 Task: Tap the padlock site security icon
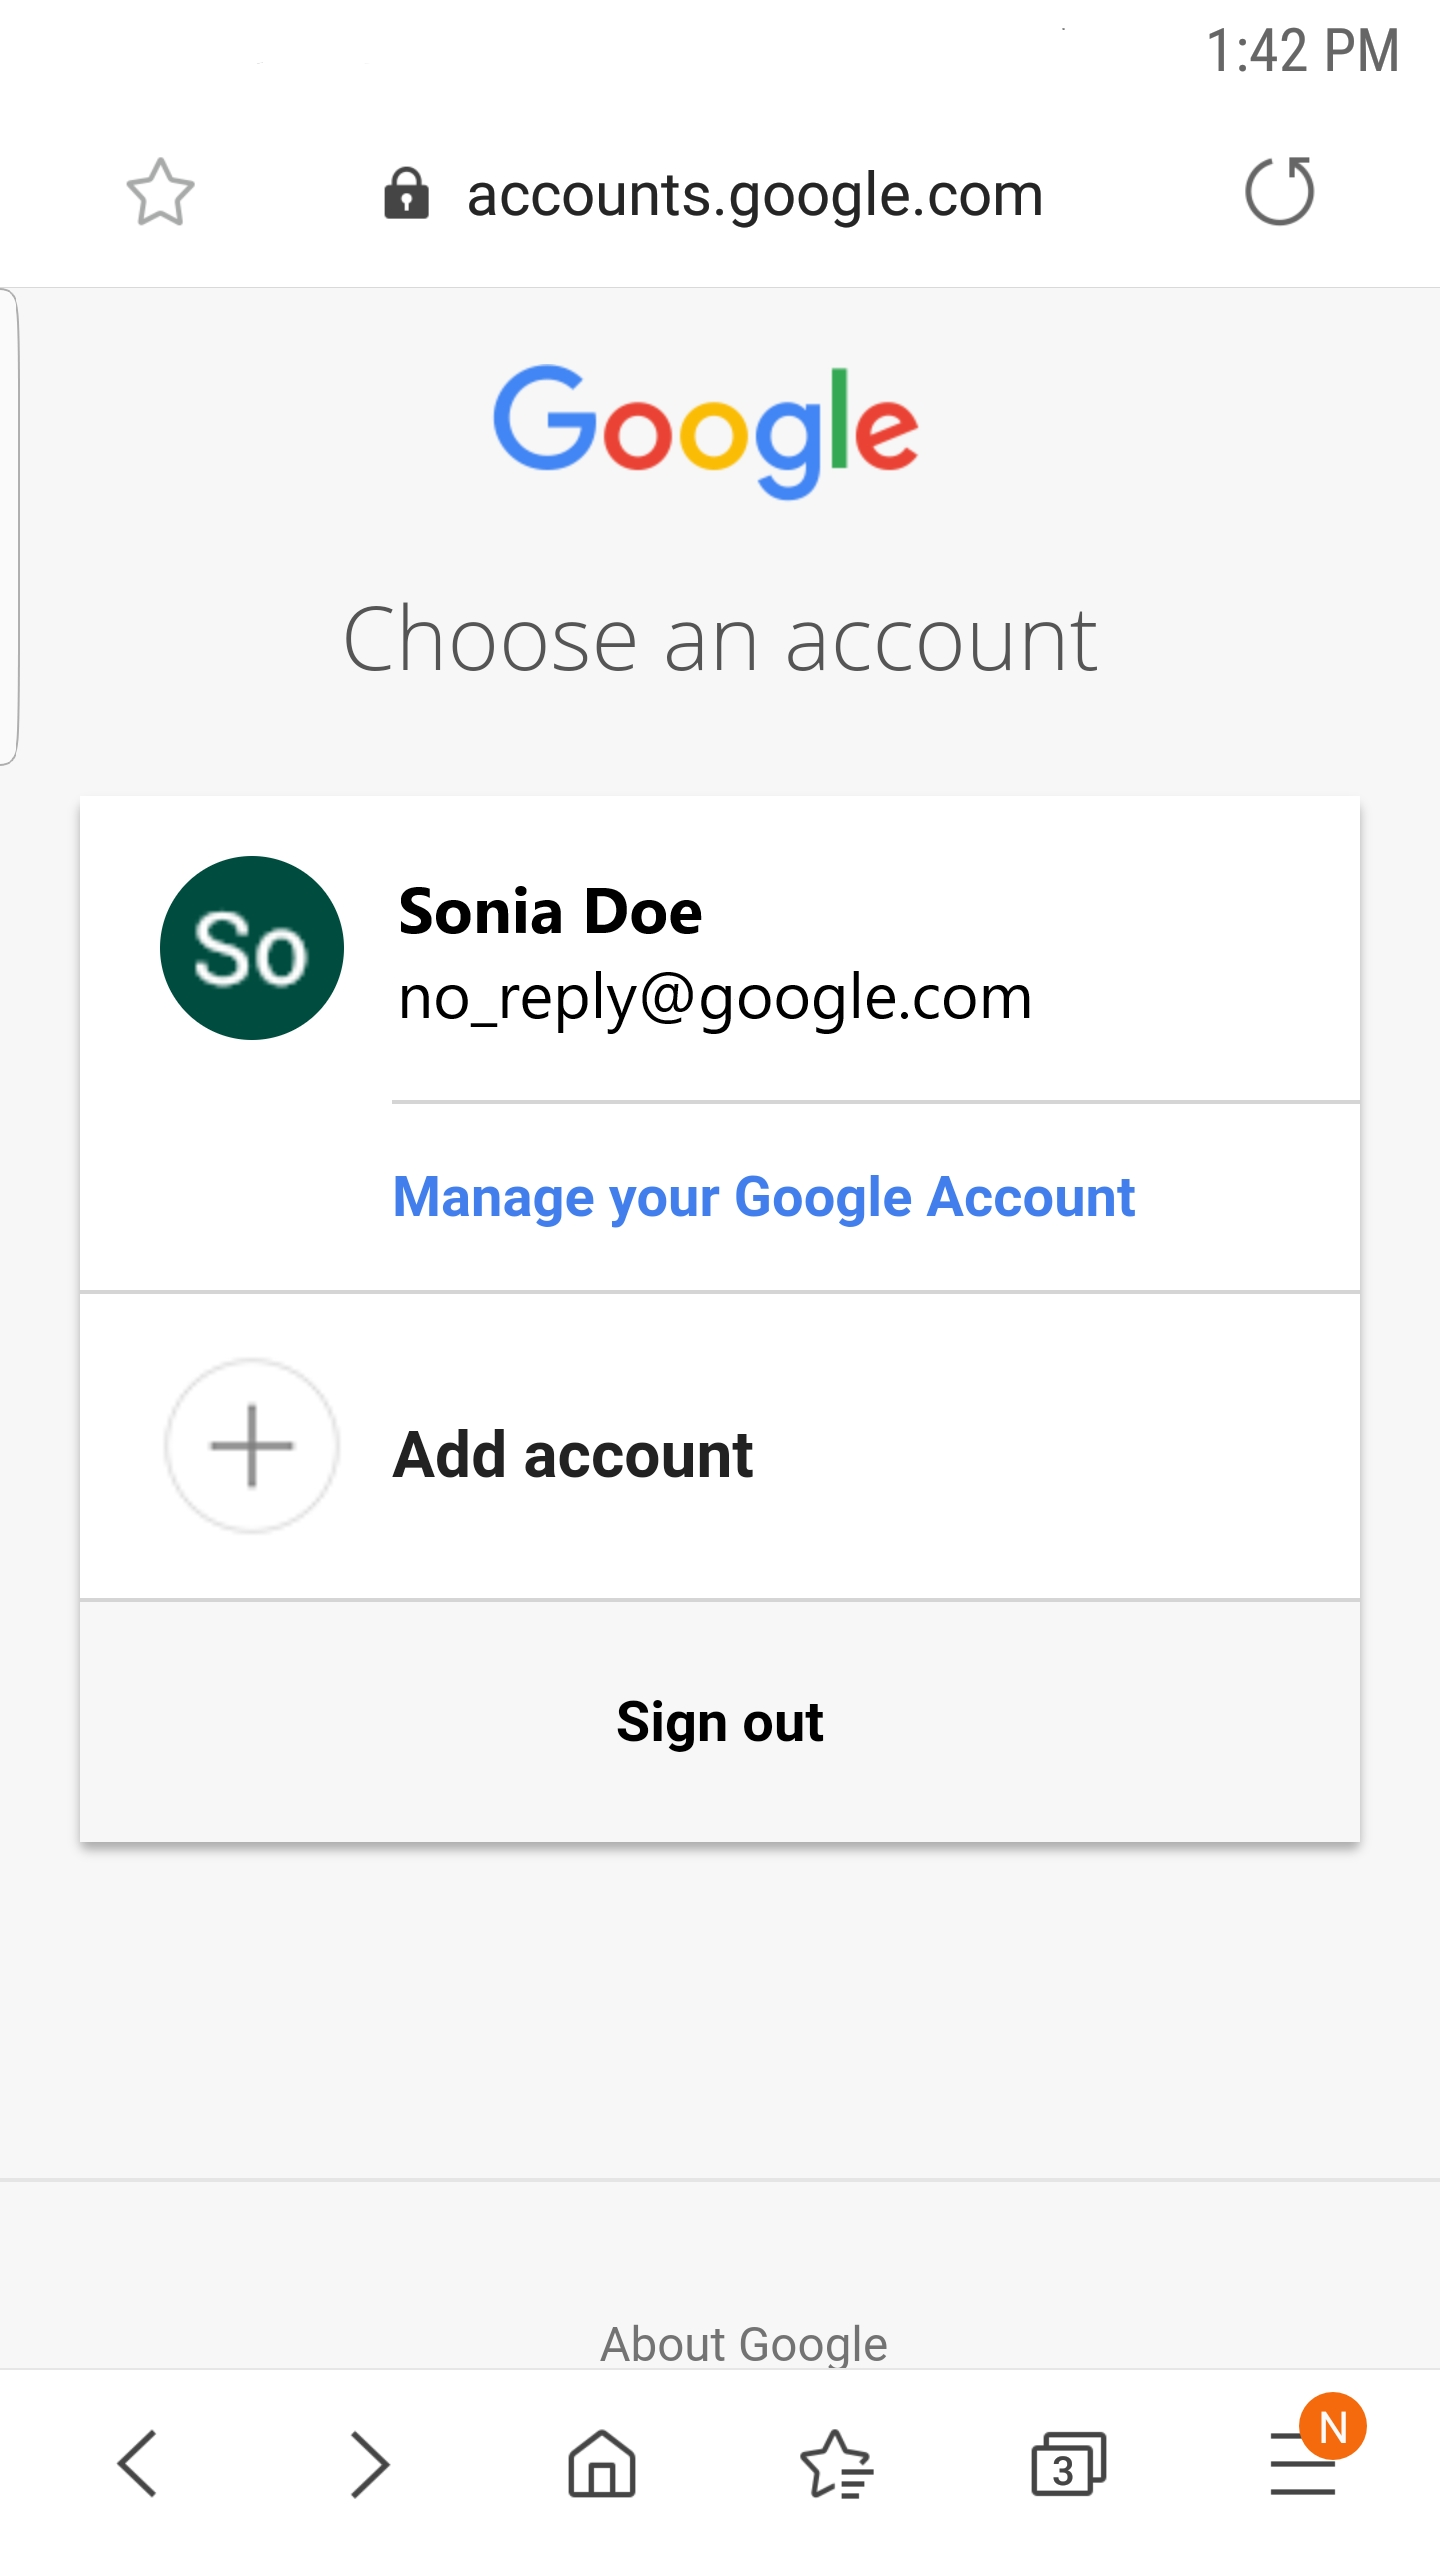tap(406, 193)
